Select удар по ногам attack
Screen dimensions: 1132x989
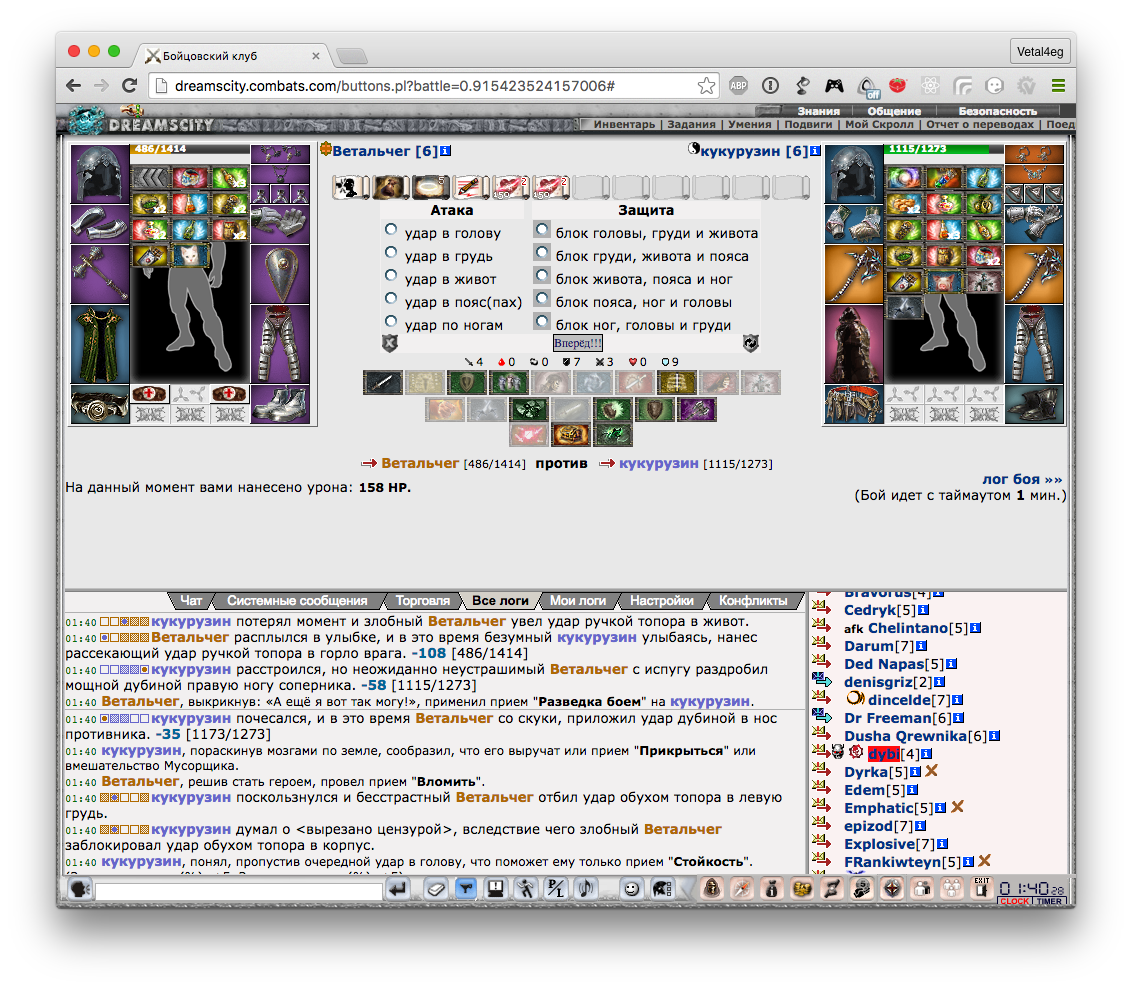point(391,322)
